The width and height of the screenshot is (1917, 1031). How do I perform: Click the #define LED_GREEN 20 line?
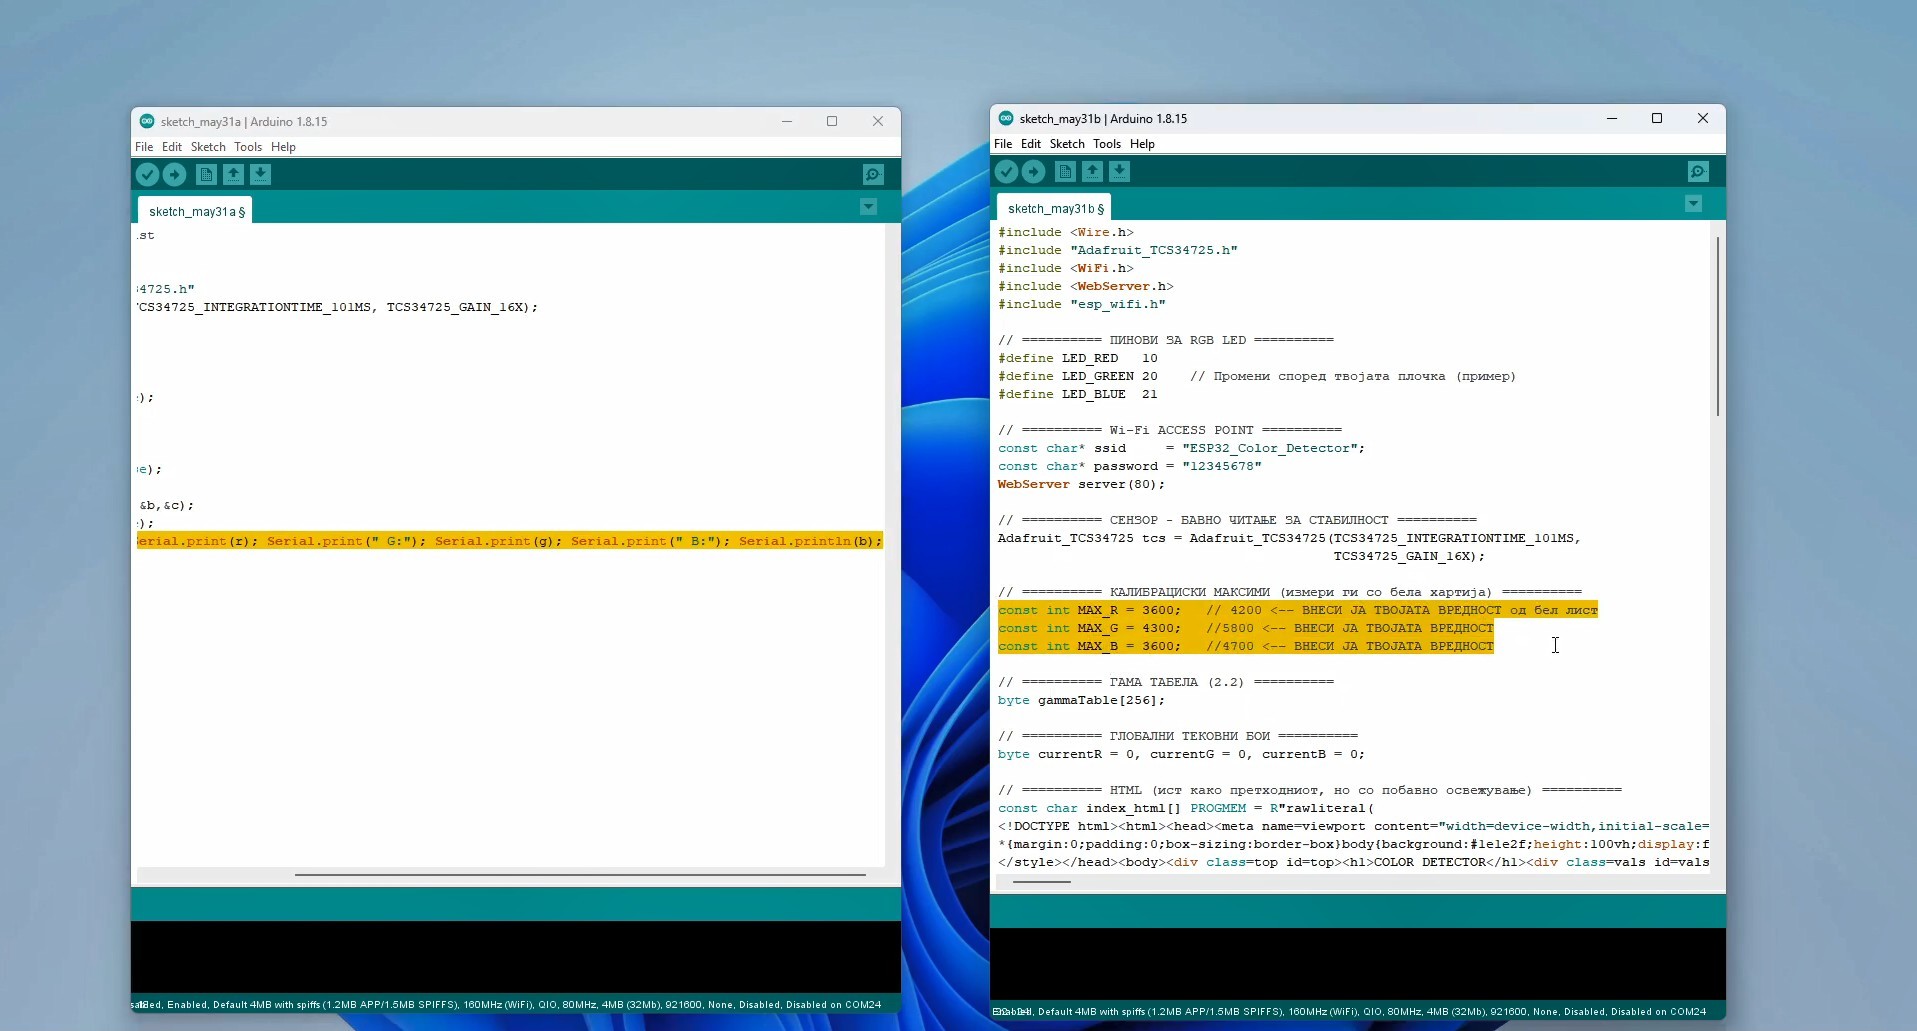tap(1256, 376)
